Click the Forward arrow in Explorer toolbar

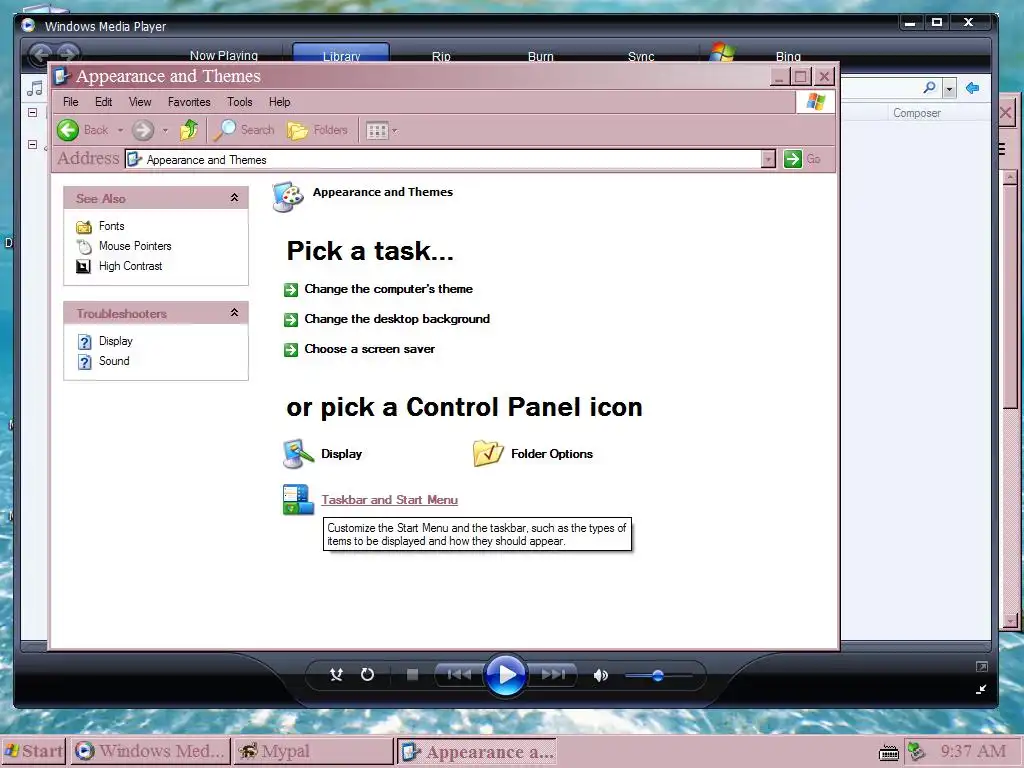click(142, 130)
